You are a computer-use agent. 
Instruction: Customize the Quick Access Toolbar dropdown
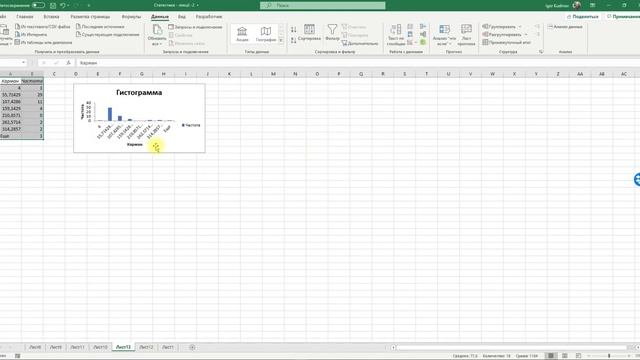pos(89,5)
